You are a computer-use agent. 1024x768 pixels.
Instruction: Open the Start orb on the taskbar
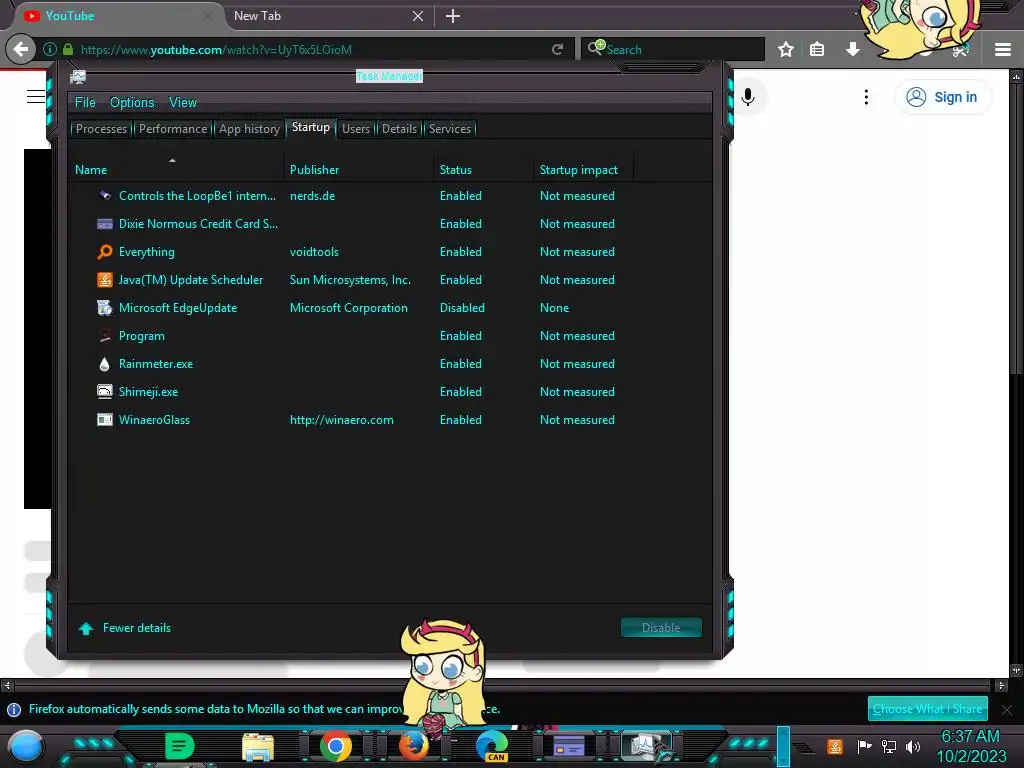(26, 746)
